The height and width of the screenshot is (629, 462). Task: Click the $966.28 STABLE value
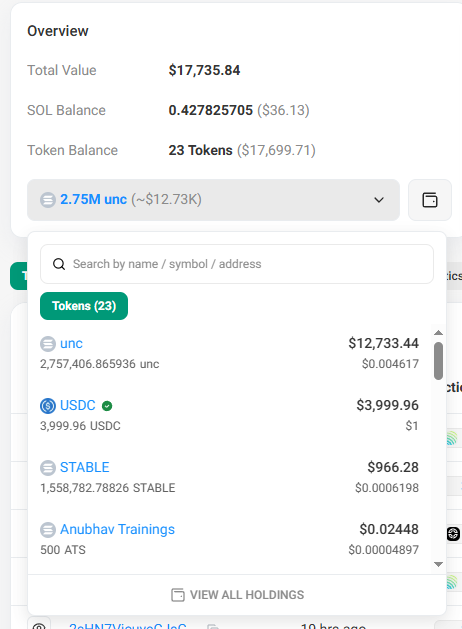click(393, 467)
